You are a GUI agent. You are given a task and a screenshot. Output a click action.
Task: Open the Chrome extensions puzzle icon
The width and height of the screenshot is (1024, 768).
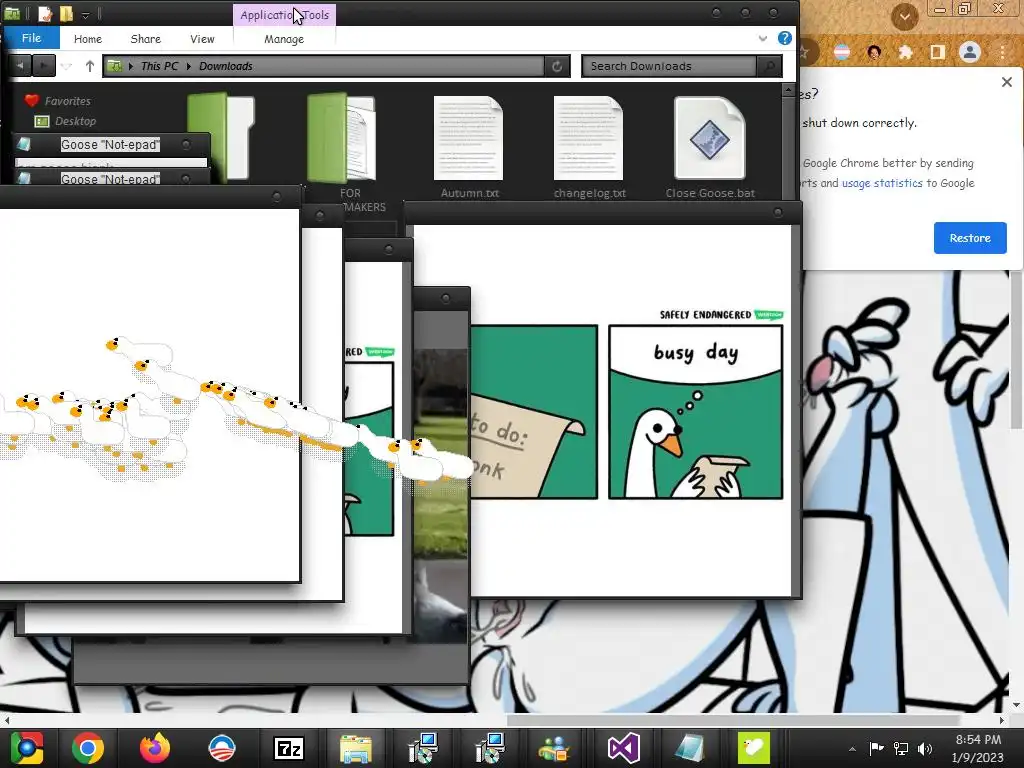[905, 52]
